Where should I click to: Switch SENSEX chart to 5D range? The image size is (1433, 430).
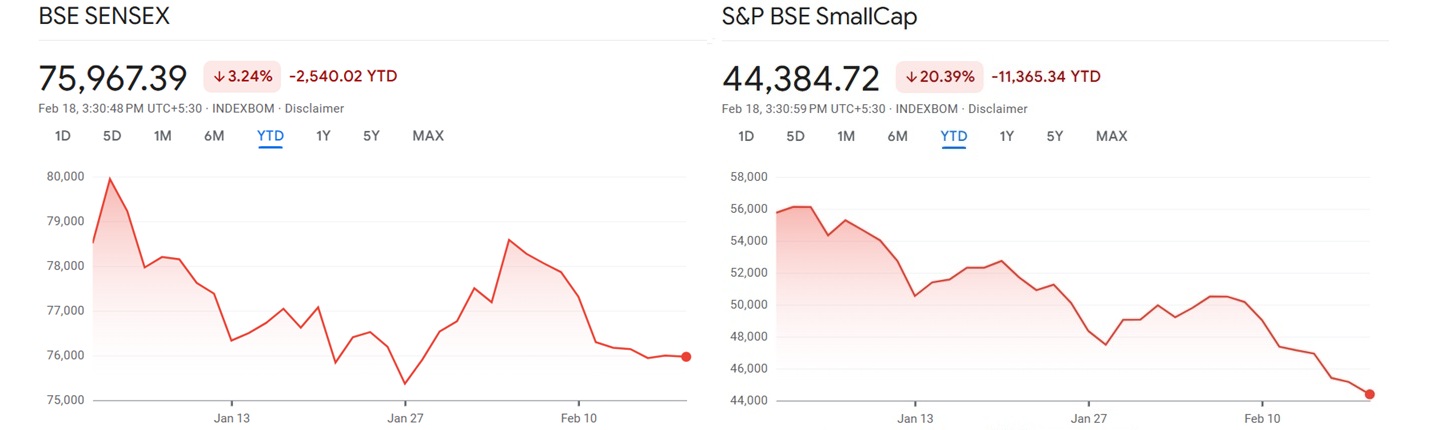(x=112, y=136)
